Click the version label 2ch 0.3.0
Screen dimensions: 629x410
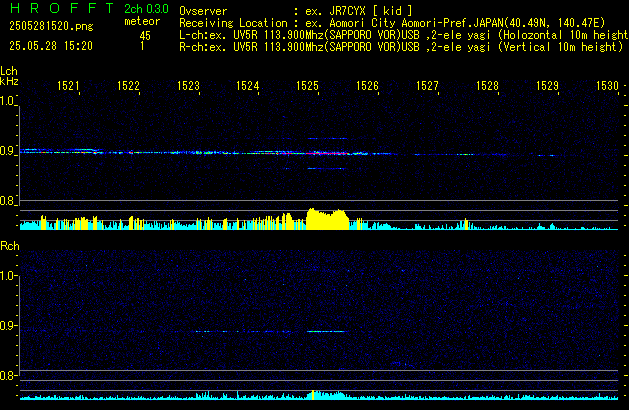click(146, 9)
